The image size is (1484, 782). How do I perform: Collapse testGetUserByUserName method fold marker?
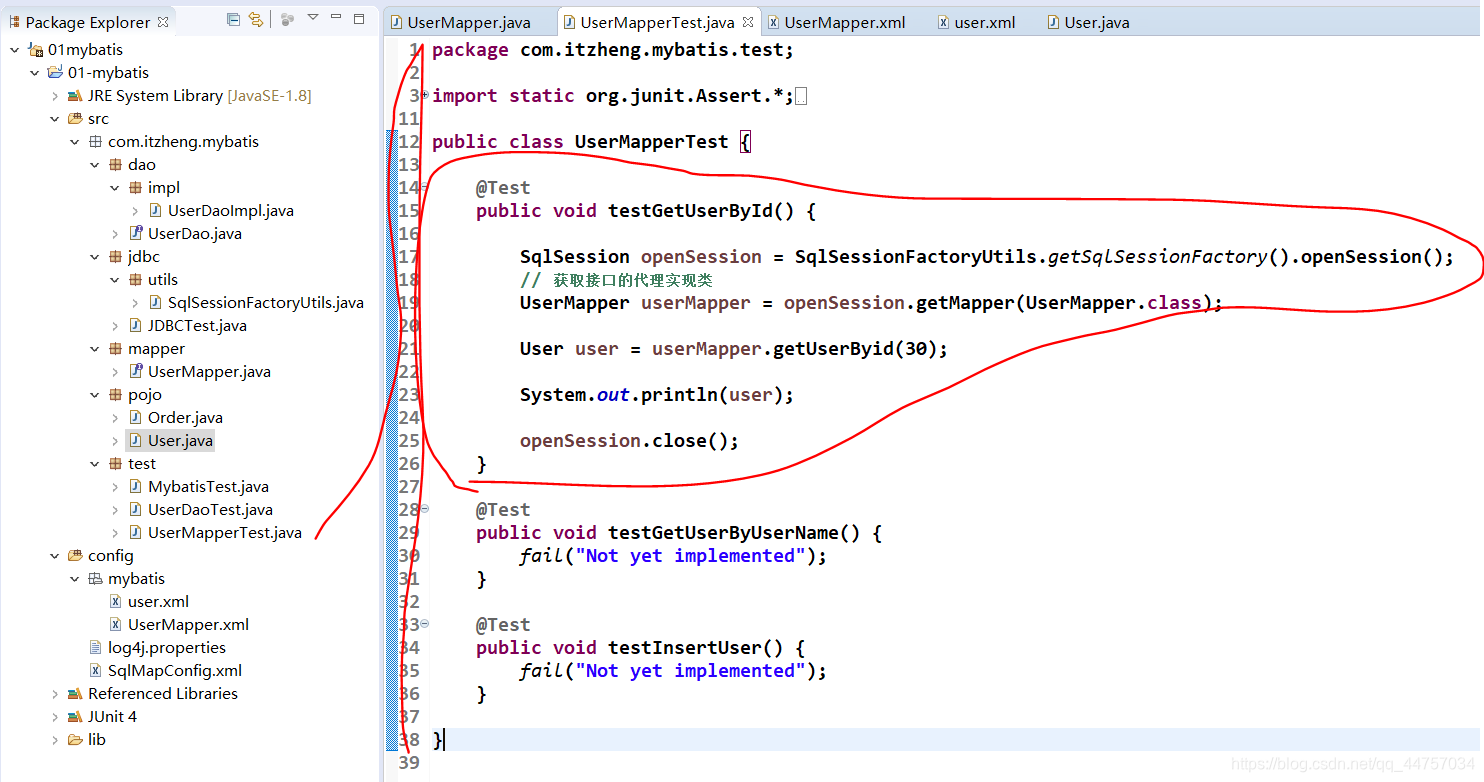tap(425, 509)
